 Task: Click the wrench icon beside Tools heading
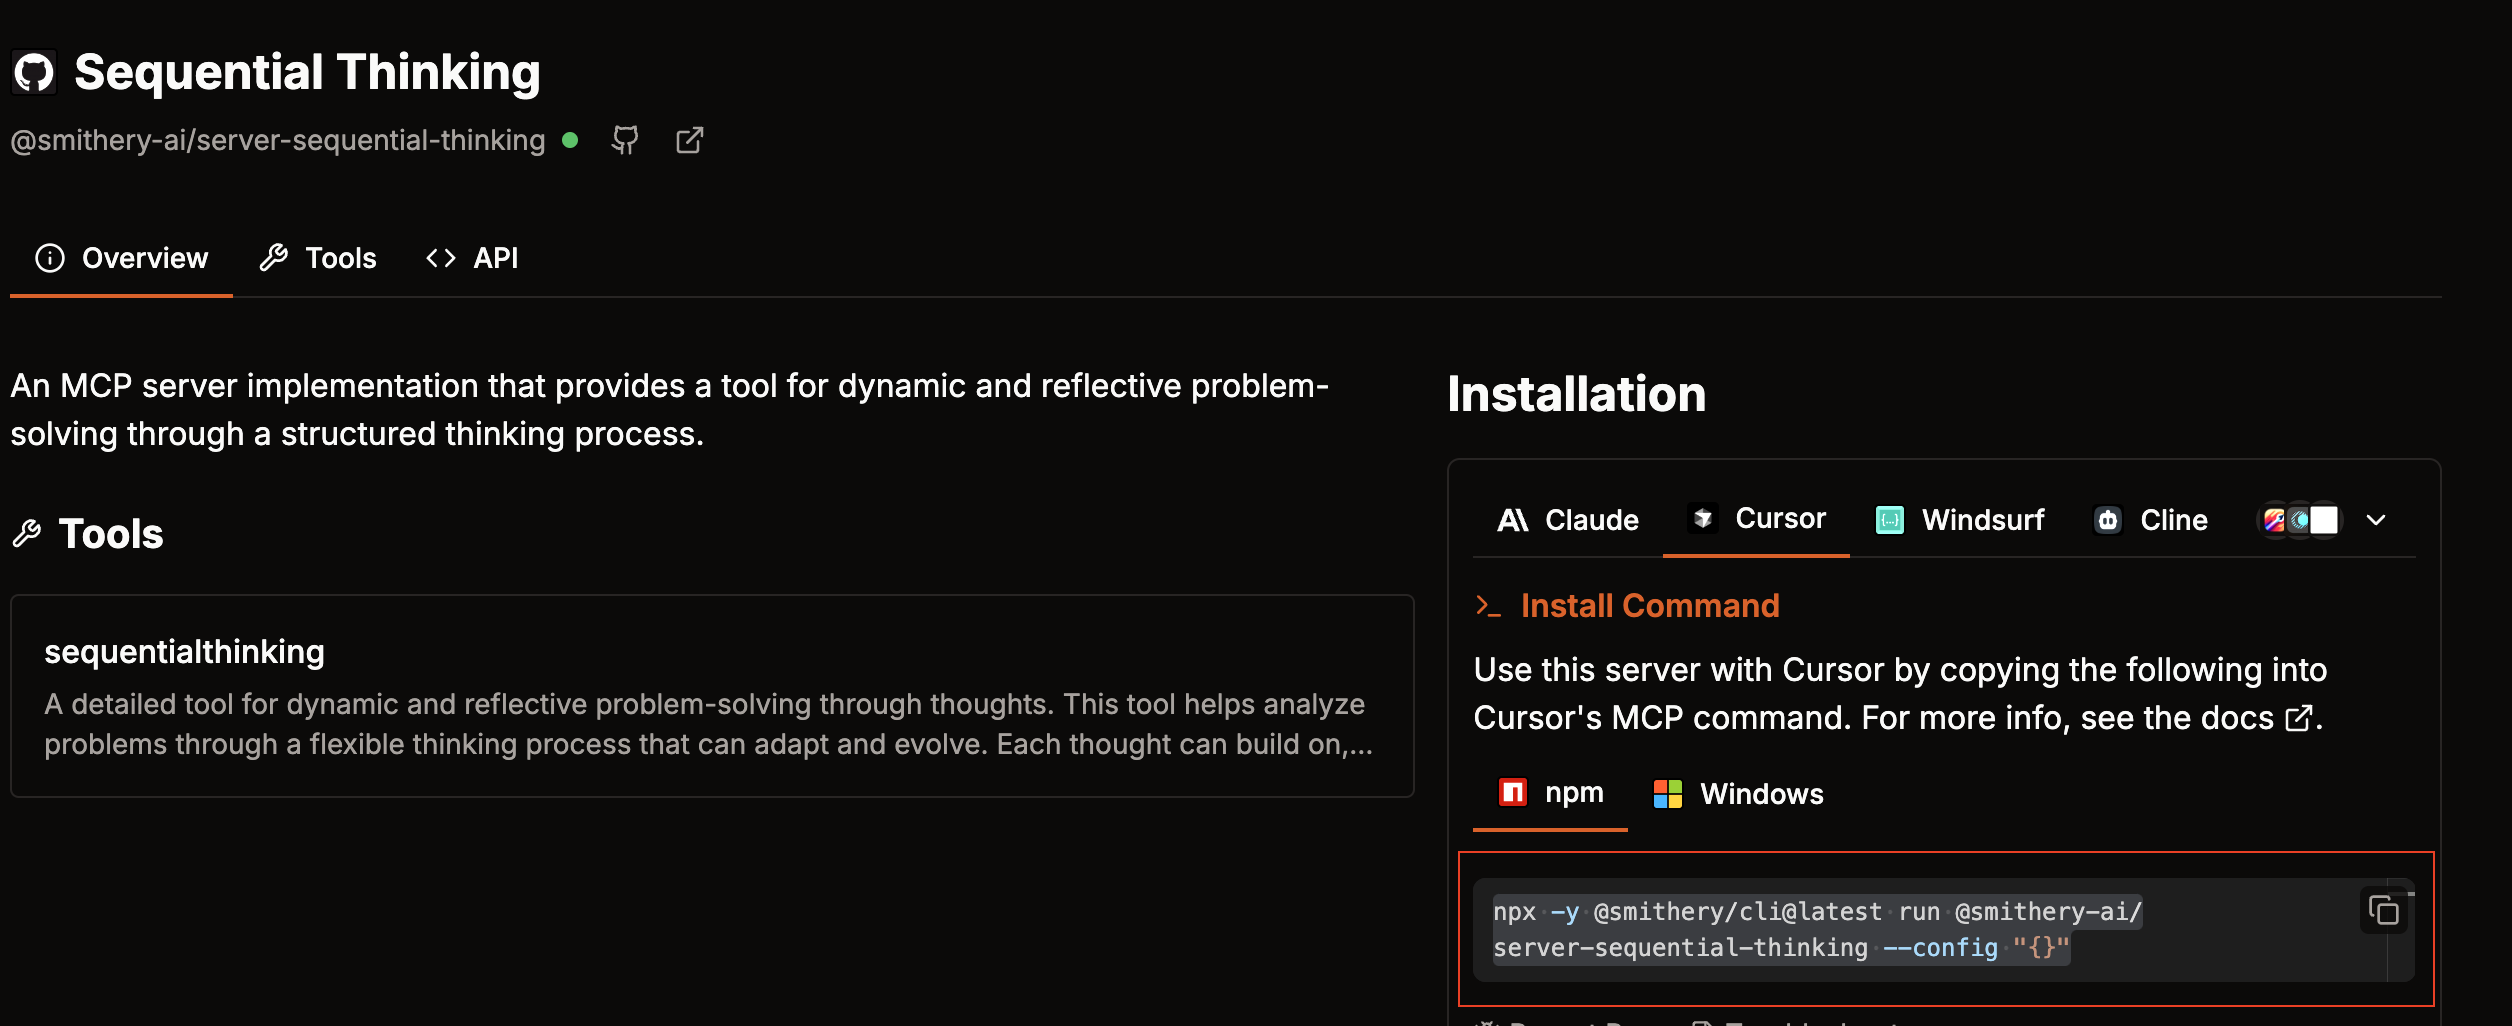pos(27,534)
